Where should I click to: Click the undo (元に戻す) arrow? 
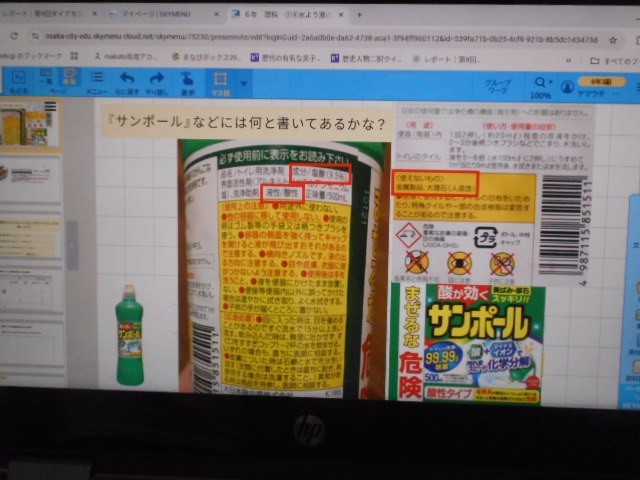[127, 82]
